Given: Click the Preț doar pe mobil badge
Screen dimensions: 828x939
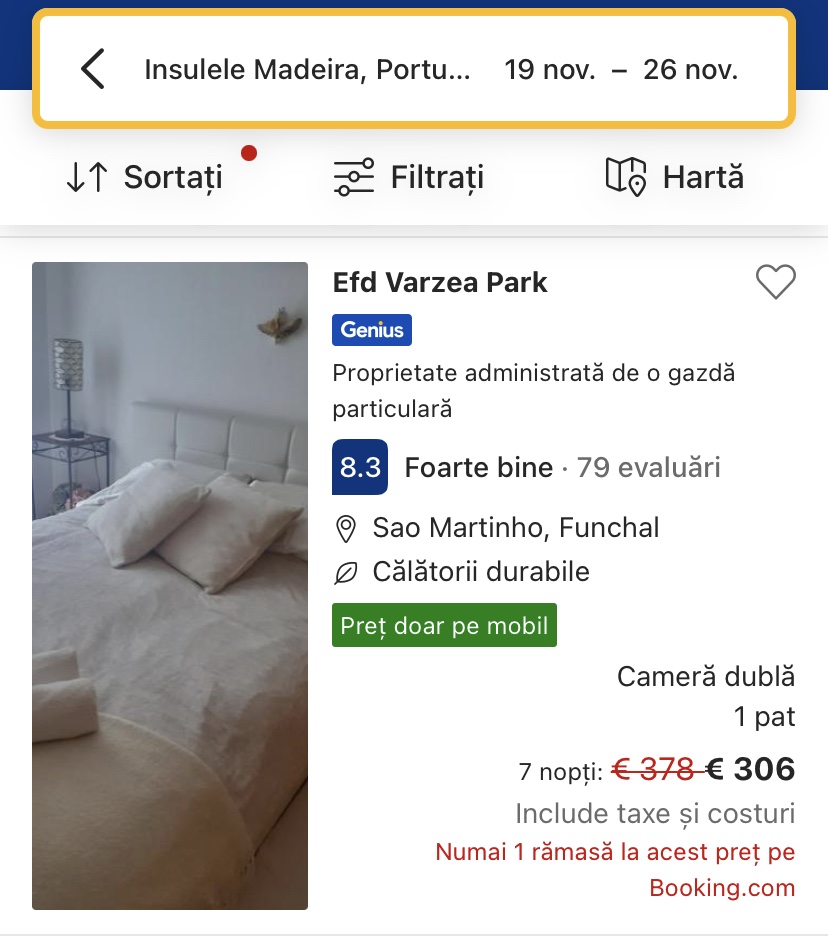Looking at the screenshot, I should (444, 625).
